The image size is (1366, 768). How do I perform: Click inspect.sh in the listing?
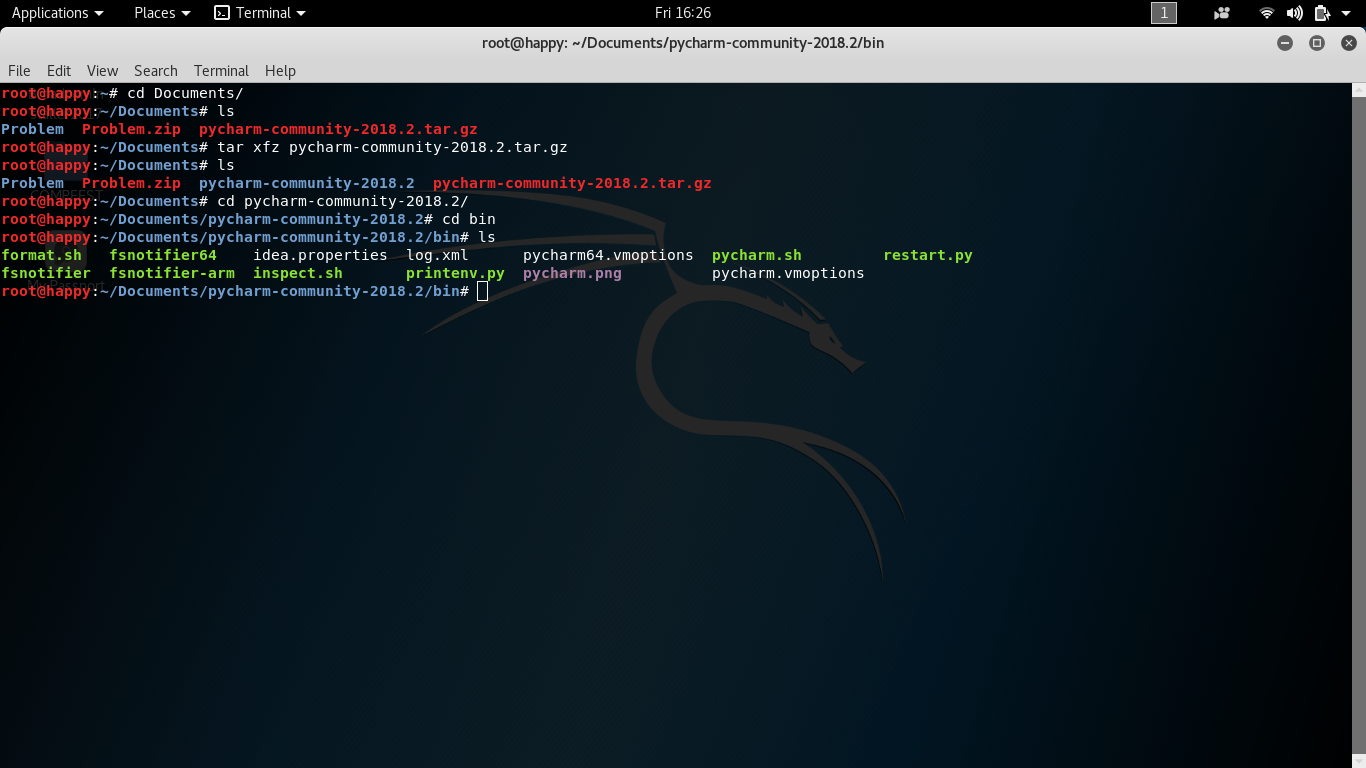pyautogui.click(x=298, y=273)
